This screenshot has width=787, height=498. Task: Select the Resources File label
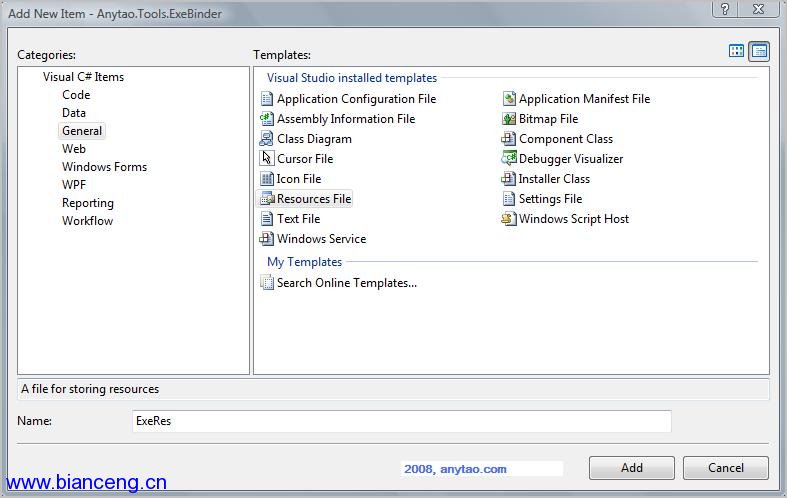click(x=314, y=199)
